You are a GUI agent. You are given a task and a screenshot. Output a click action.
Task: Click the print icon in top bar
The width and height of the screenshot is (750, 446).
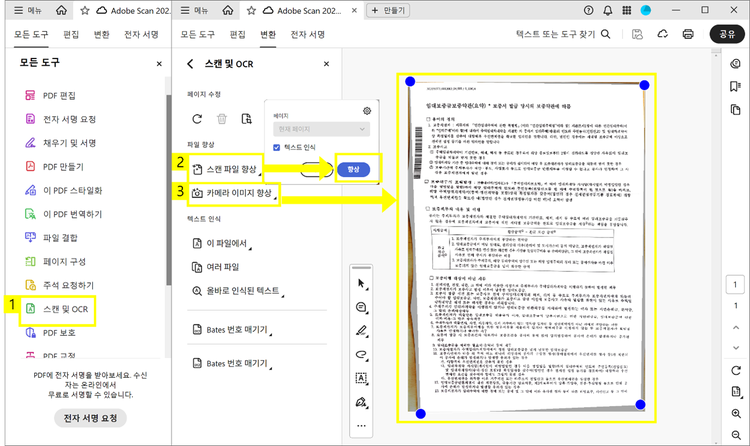[688, 34]
